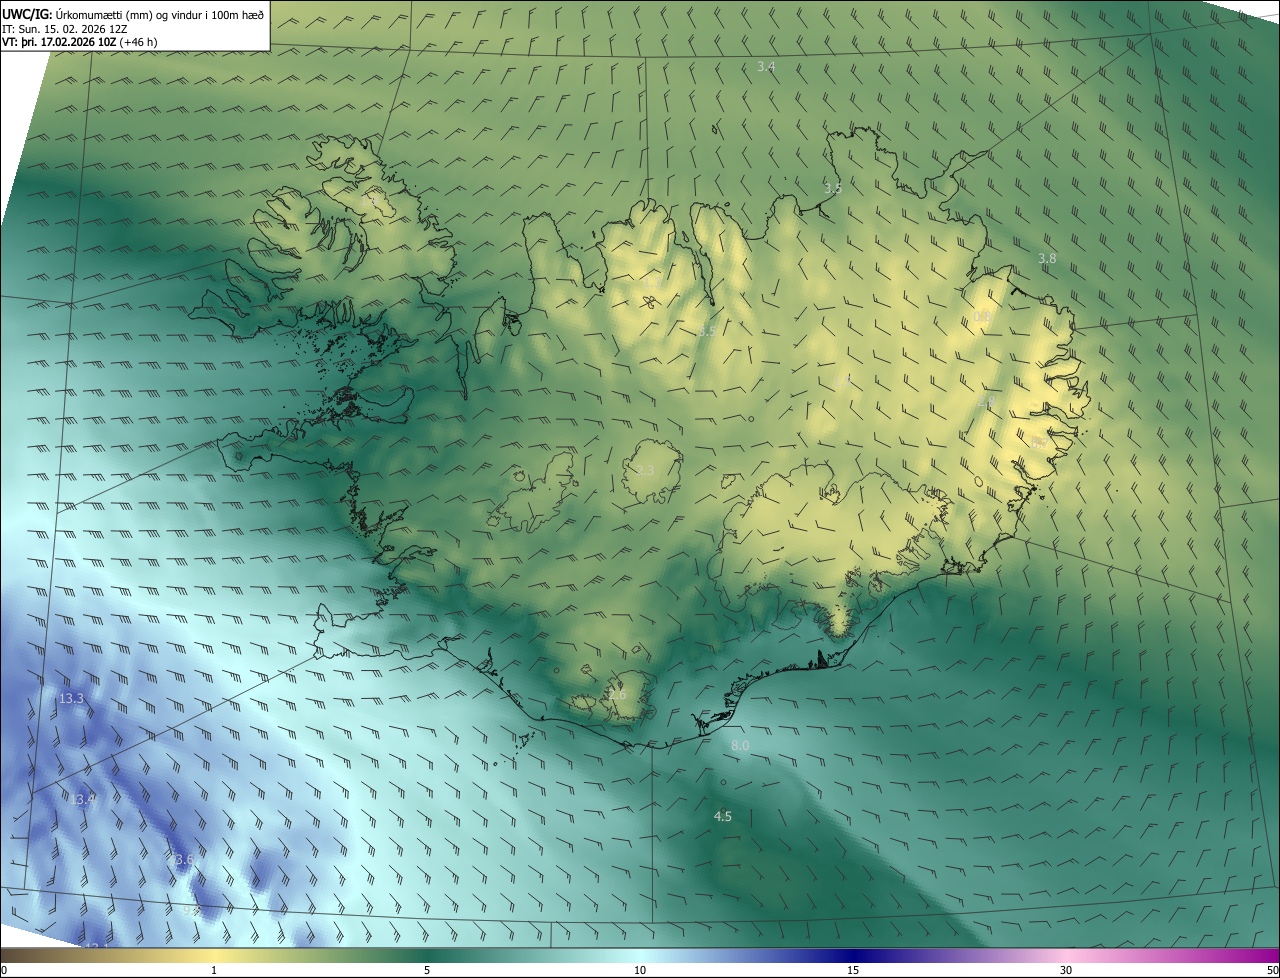Screen dimensions: 1280x978
Task: Click the map value label "13.4"
Action: pyautogui.click(x=83, y=799)
